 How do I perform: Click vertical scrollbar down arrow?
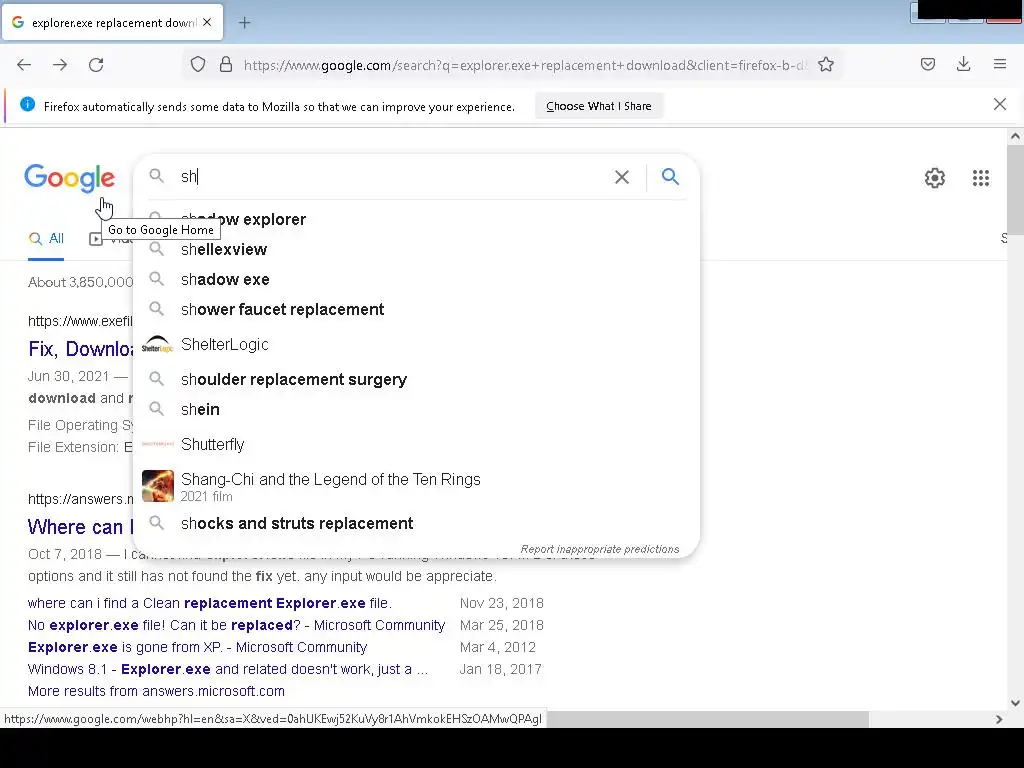(1015, 703)
